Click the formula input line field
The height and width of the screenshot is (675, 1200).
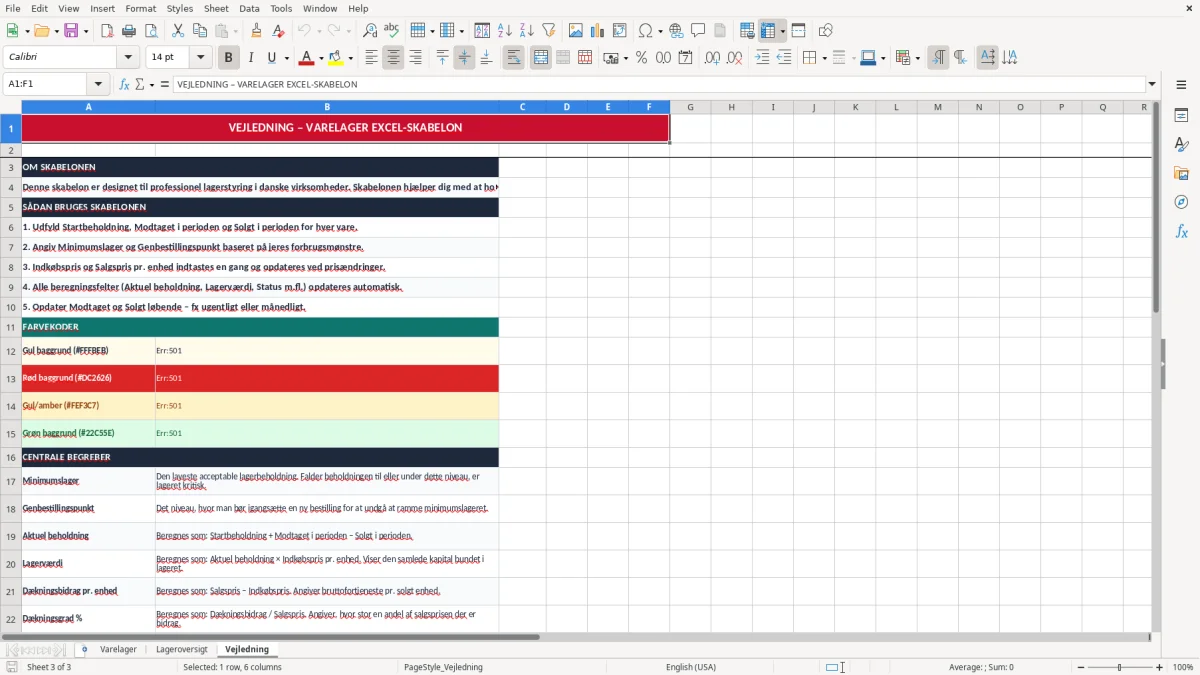click(x=658, y=84)
